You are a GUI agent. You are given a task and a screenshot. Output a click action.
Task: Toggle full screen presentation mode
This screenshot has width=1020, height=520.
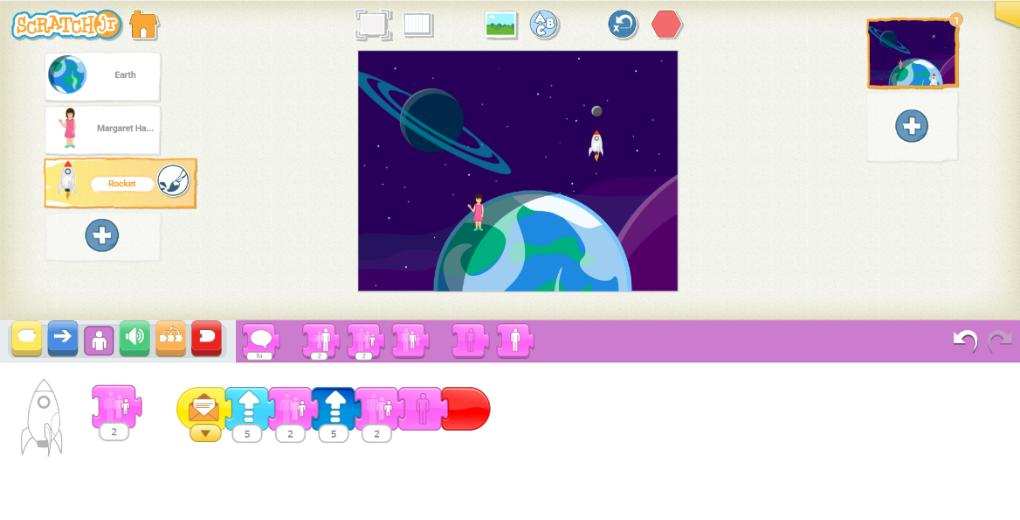pos(373,25)
